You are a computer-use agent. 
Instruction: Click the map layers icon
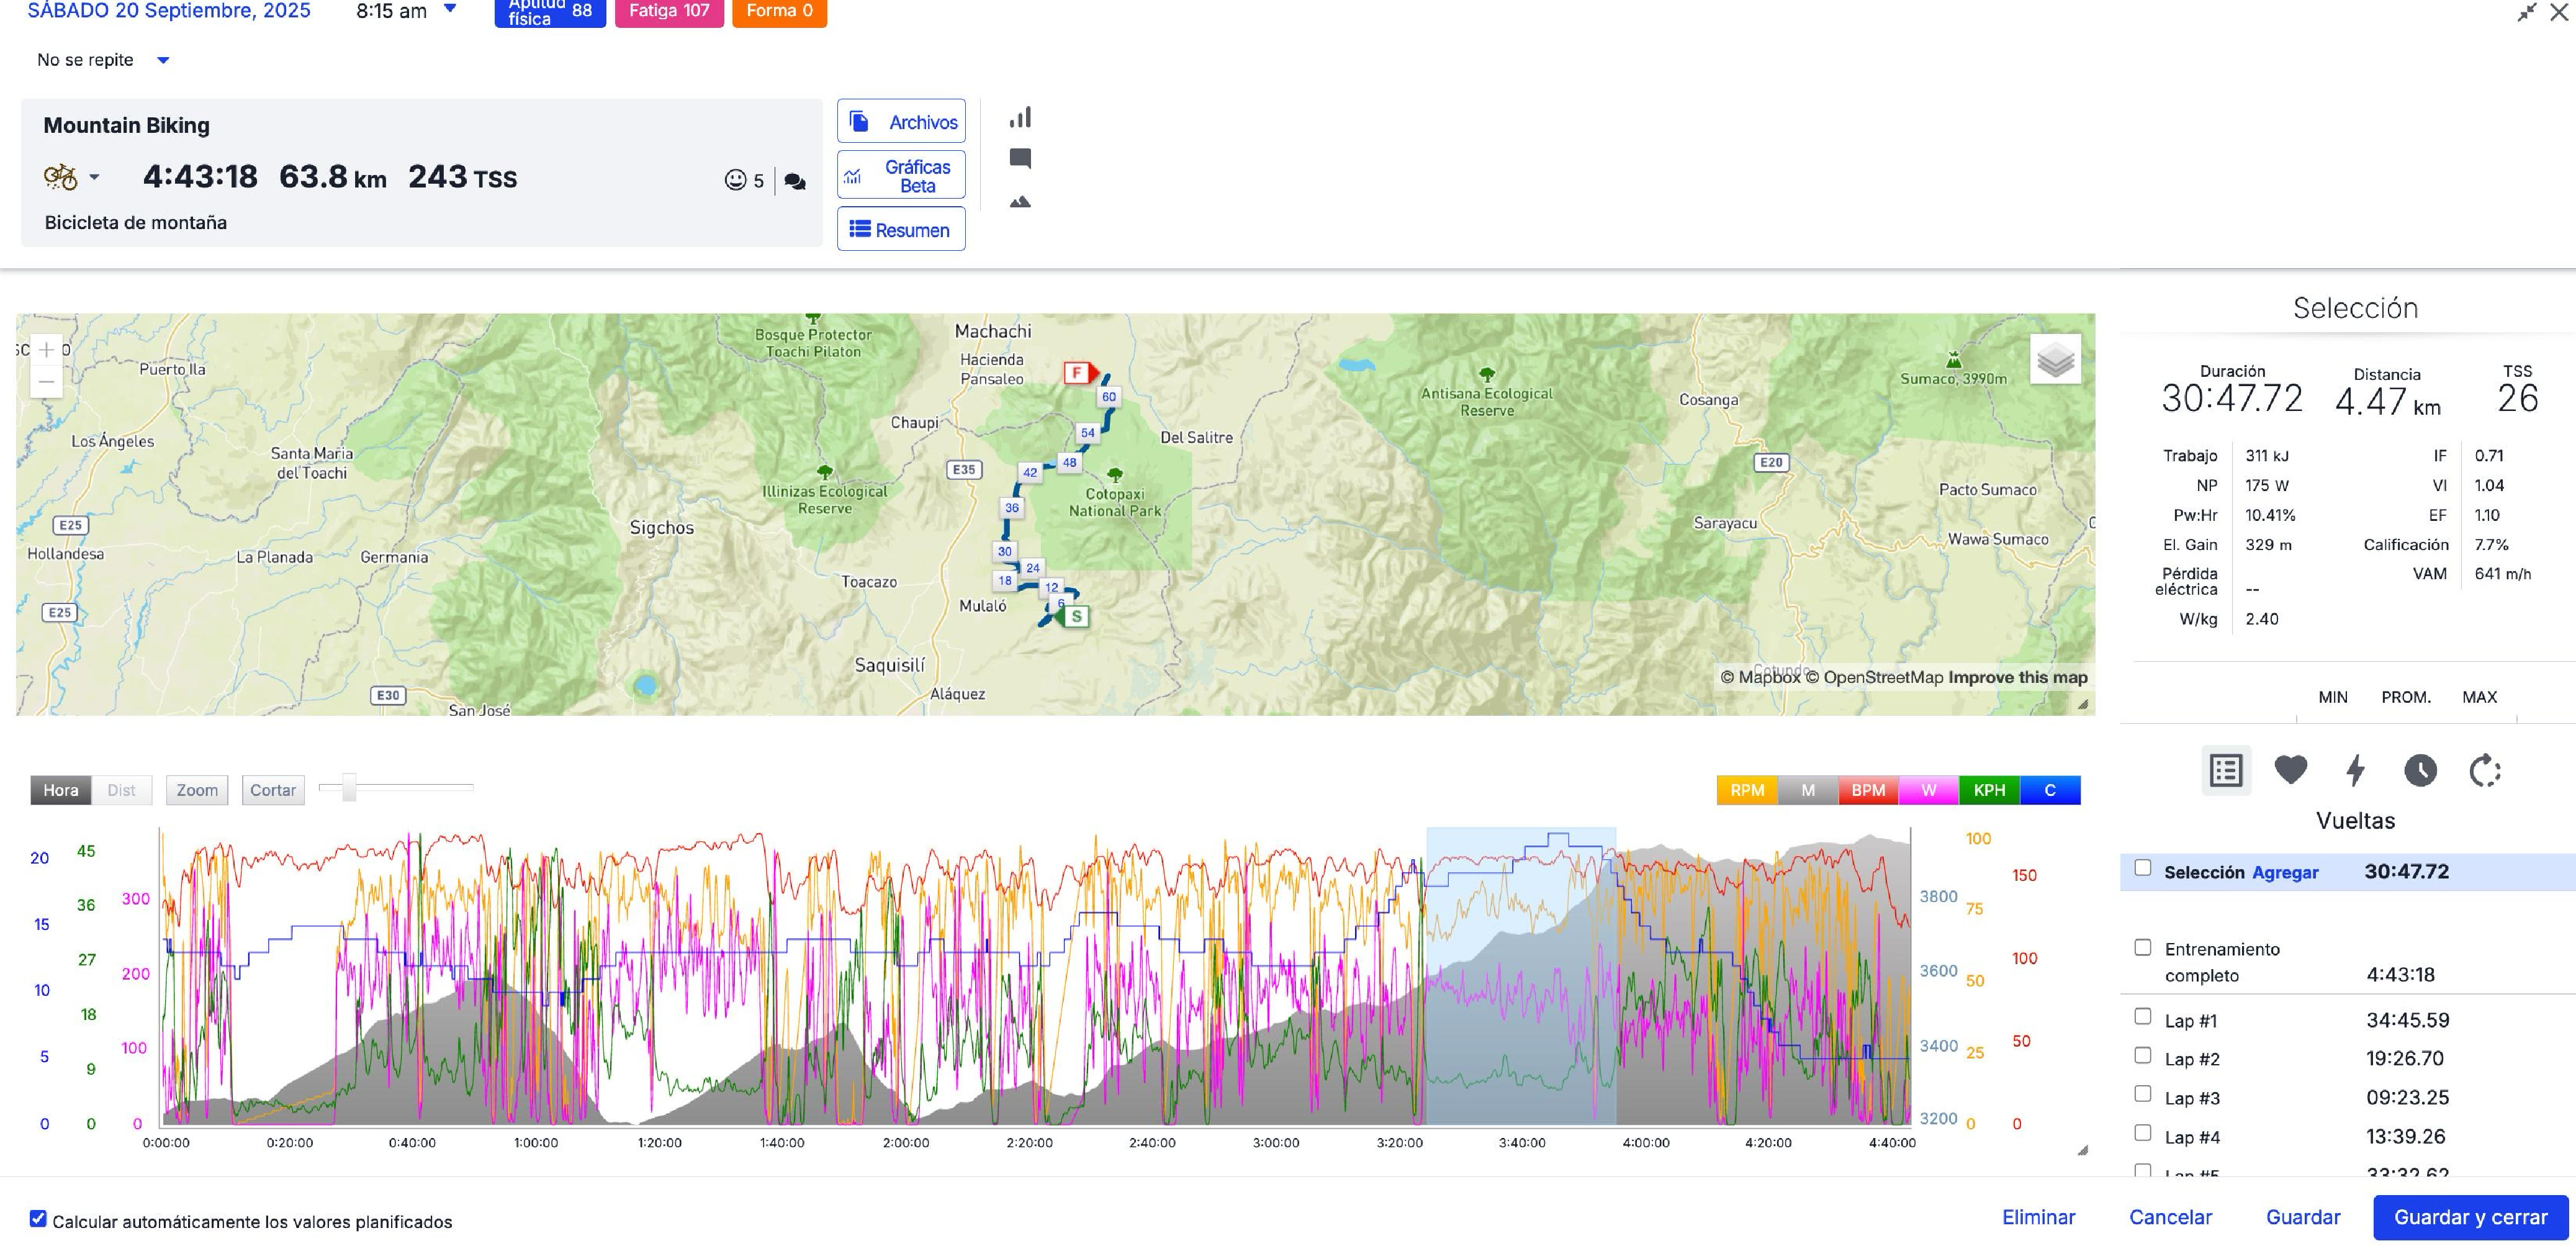(2055, 360)
